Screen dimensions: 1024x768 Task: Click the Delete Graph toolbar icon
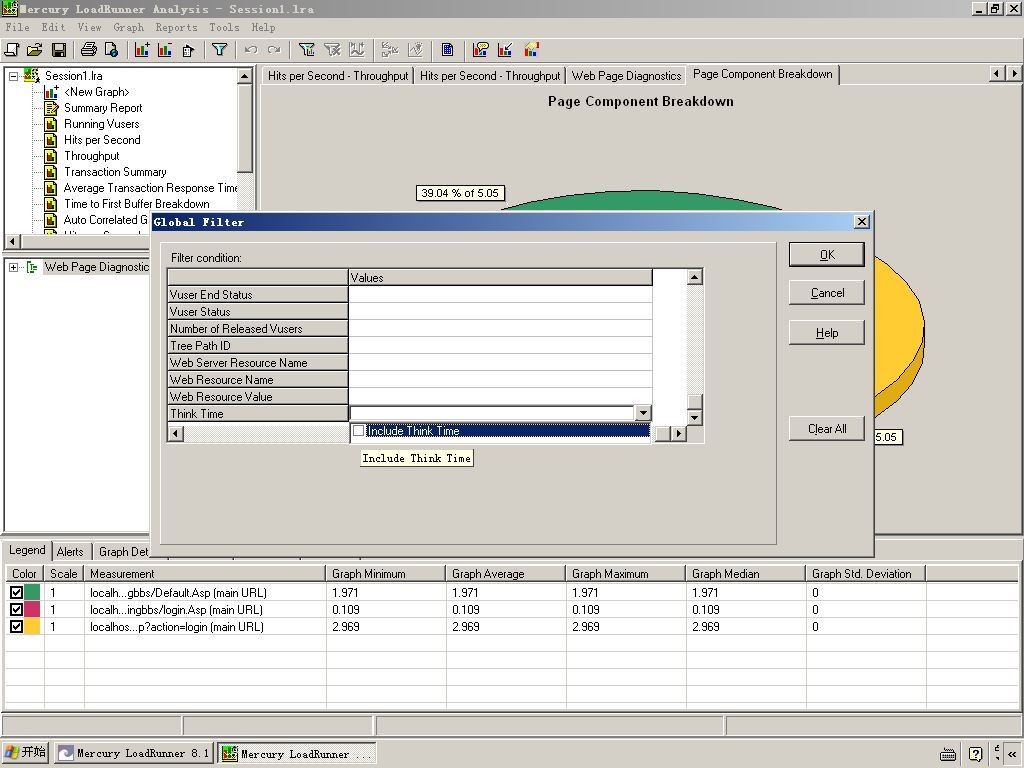[x=165, y=50]
